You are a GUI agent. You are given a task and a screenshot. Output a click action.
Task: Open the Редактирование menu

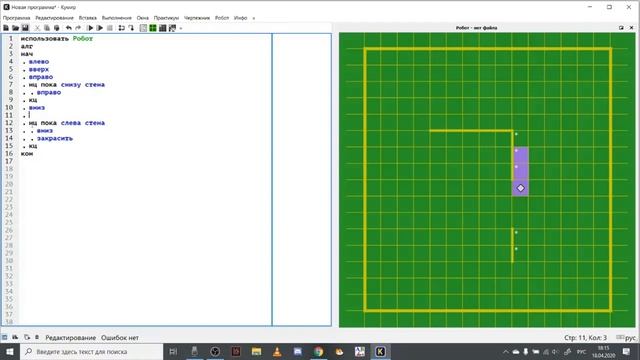(54, 18)
